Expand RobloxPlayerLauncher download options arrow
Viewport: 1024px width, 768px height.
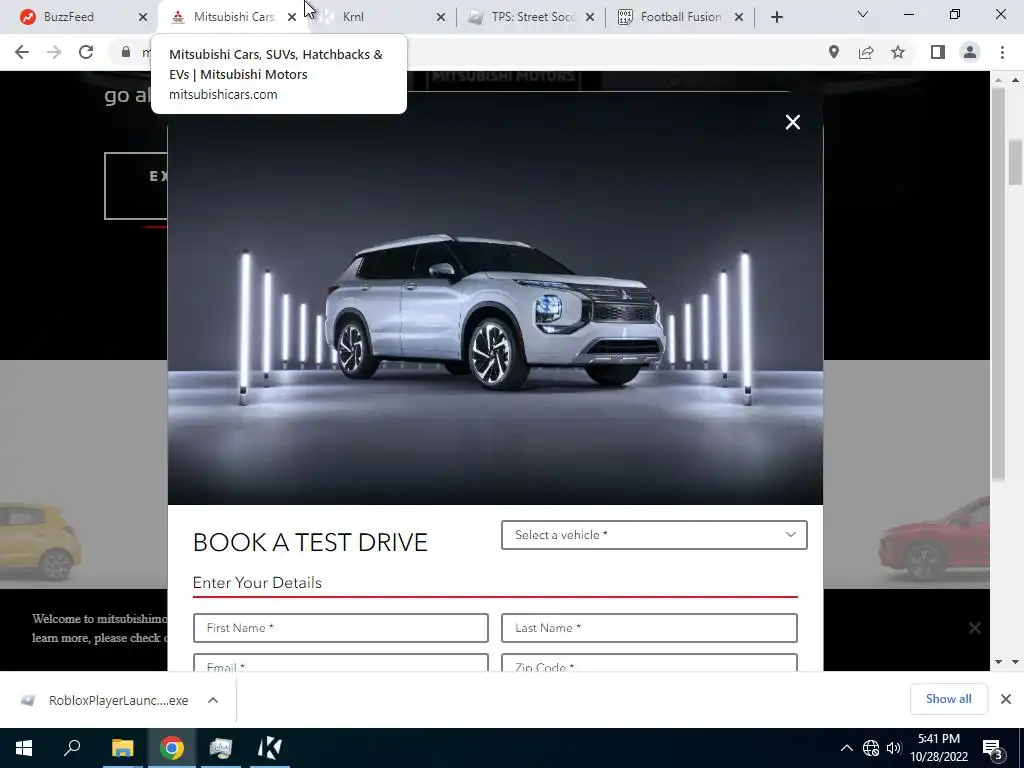click(213, 700)
